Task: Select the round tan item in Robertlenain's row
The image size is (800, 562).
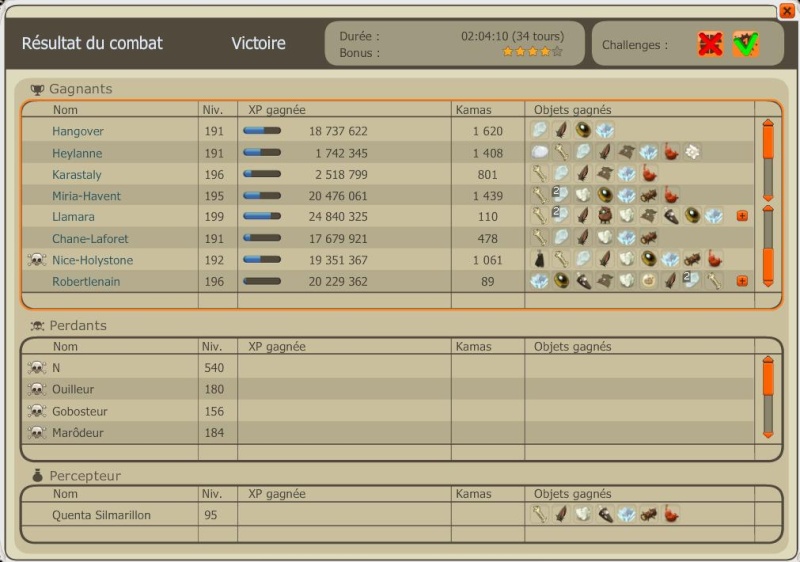Action: pos(648,280)
